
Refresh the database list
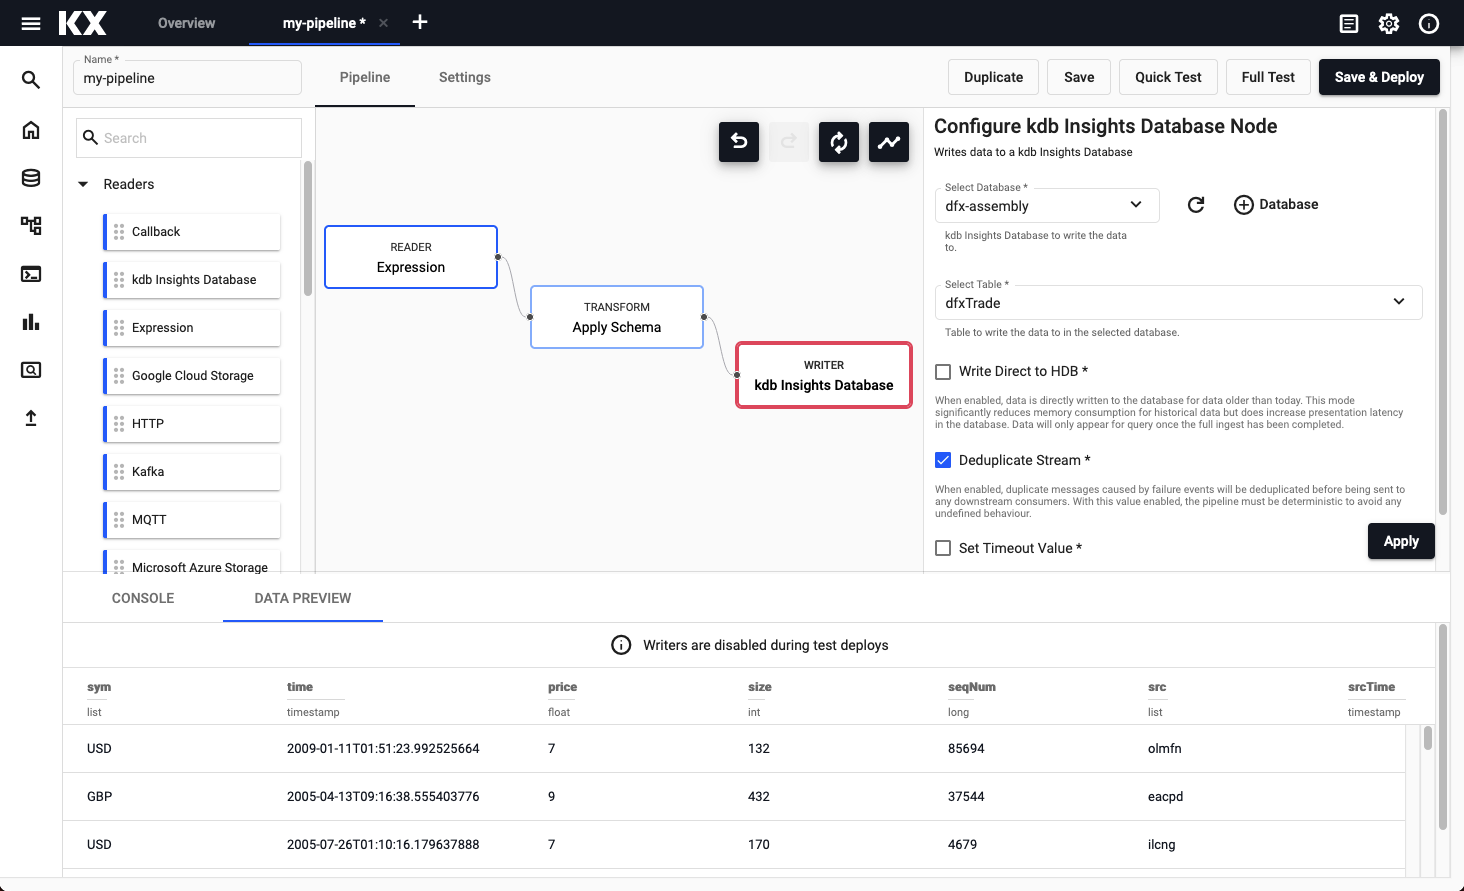coord(1196,205)
